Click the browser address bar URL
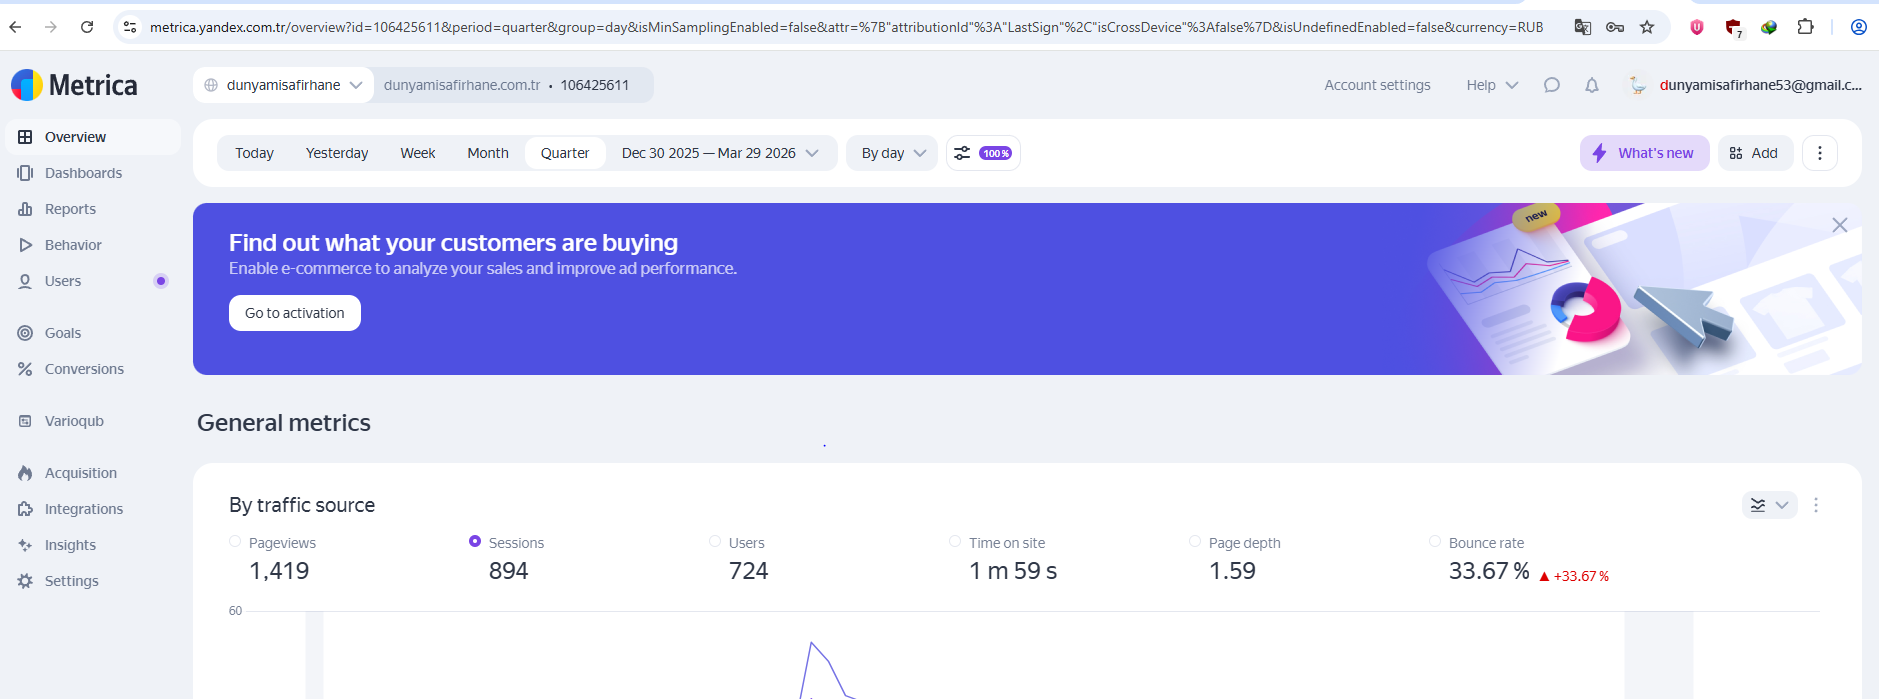Screen dimensions: 1879x699 (846, 27)
